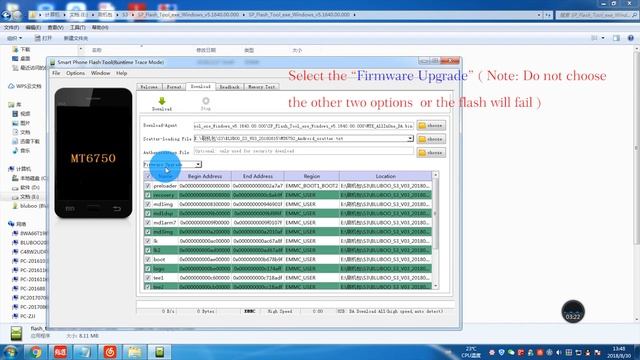Toggle the Explorer preview pane icon
Screen dimensions: 640x360
point(616,38)
